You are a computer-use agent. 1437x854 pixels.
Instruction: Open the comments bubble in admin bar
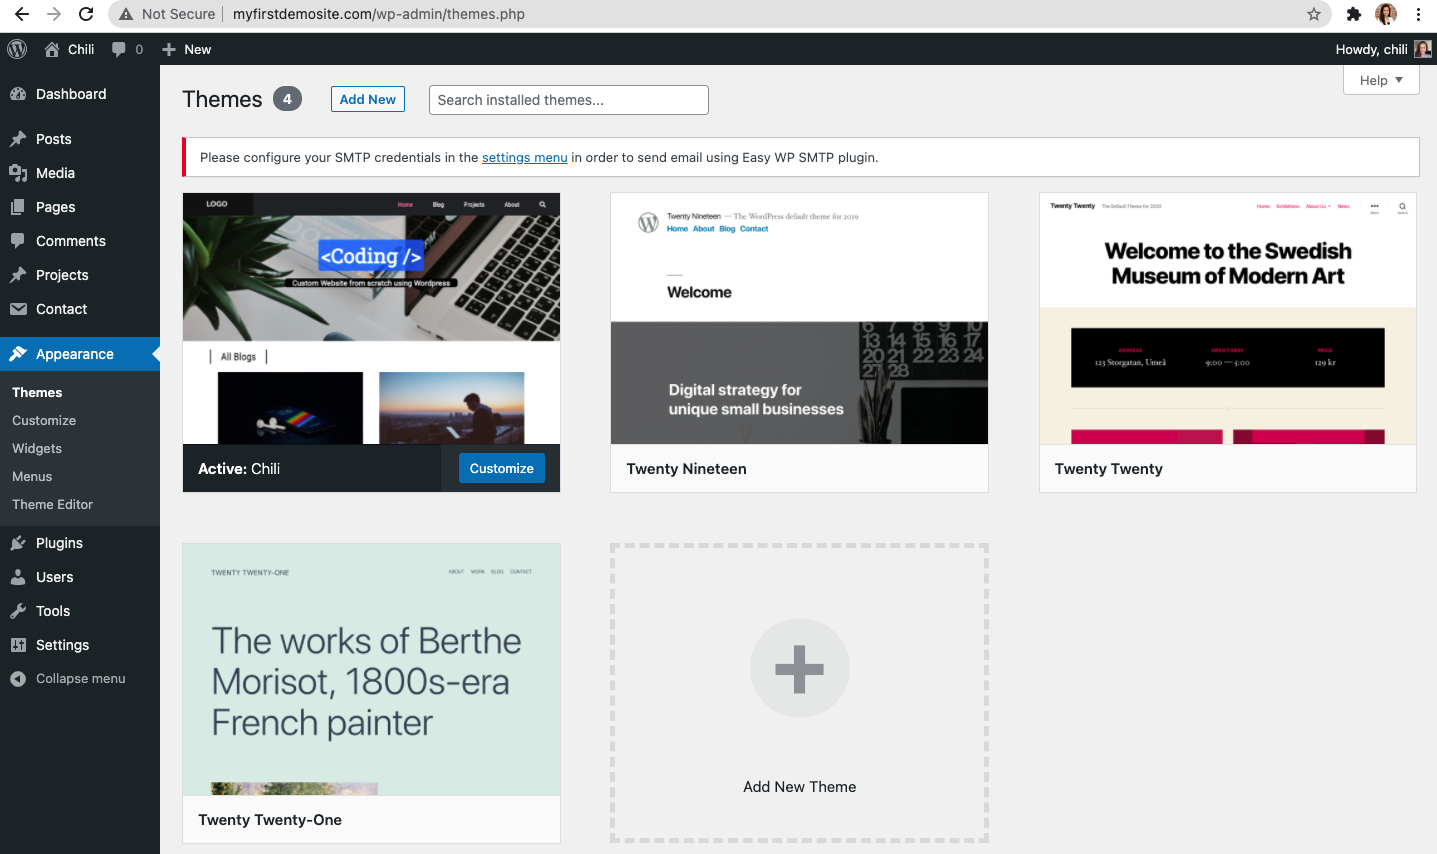119,49
